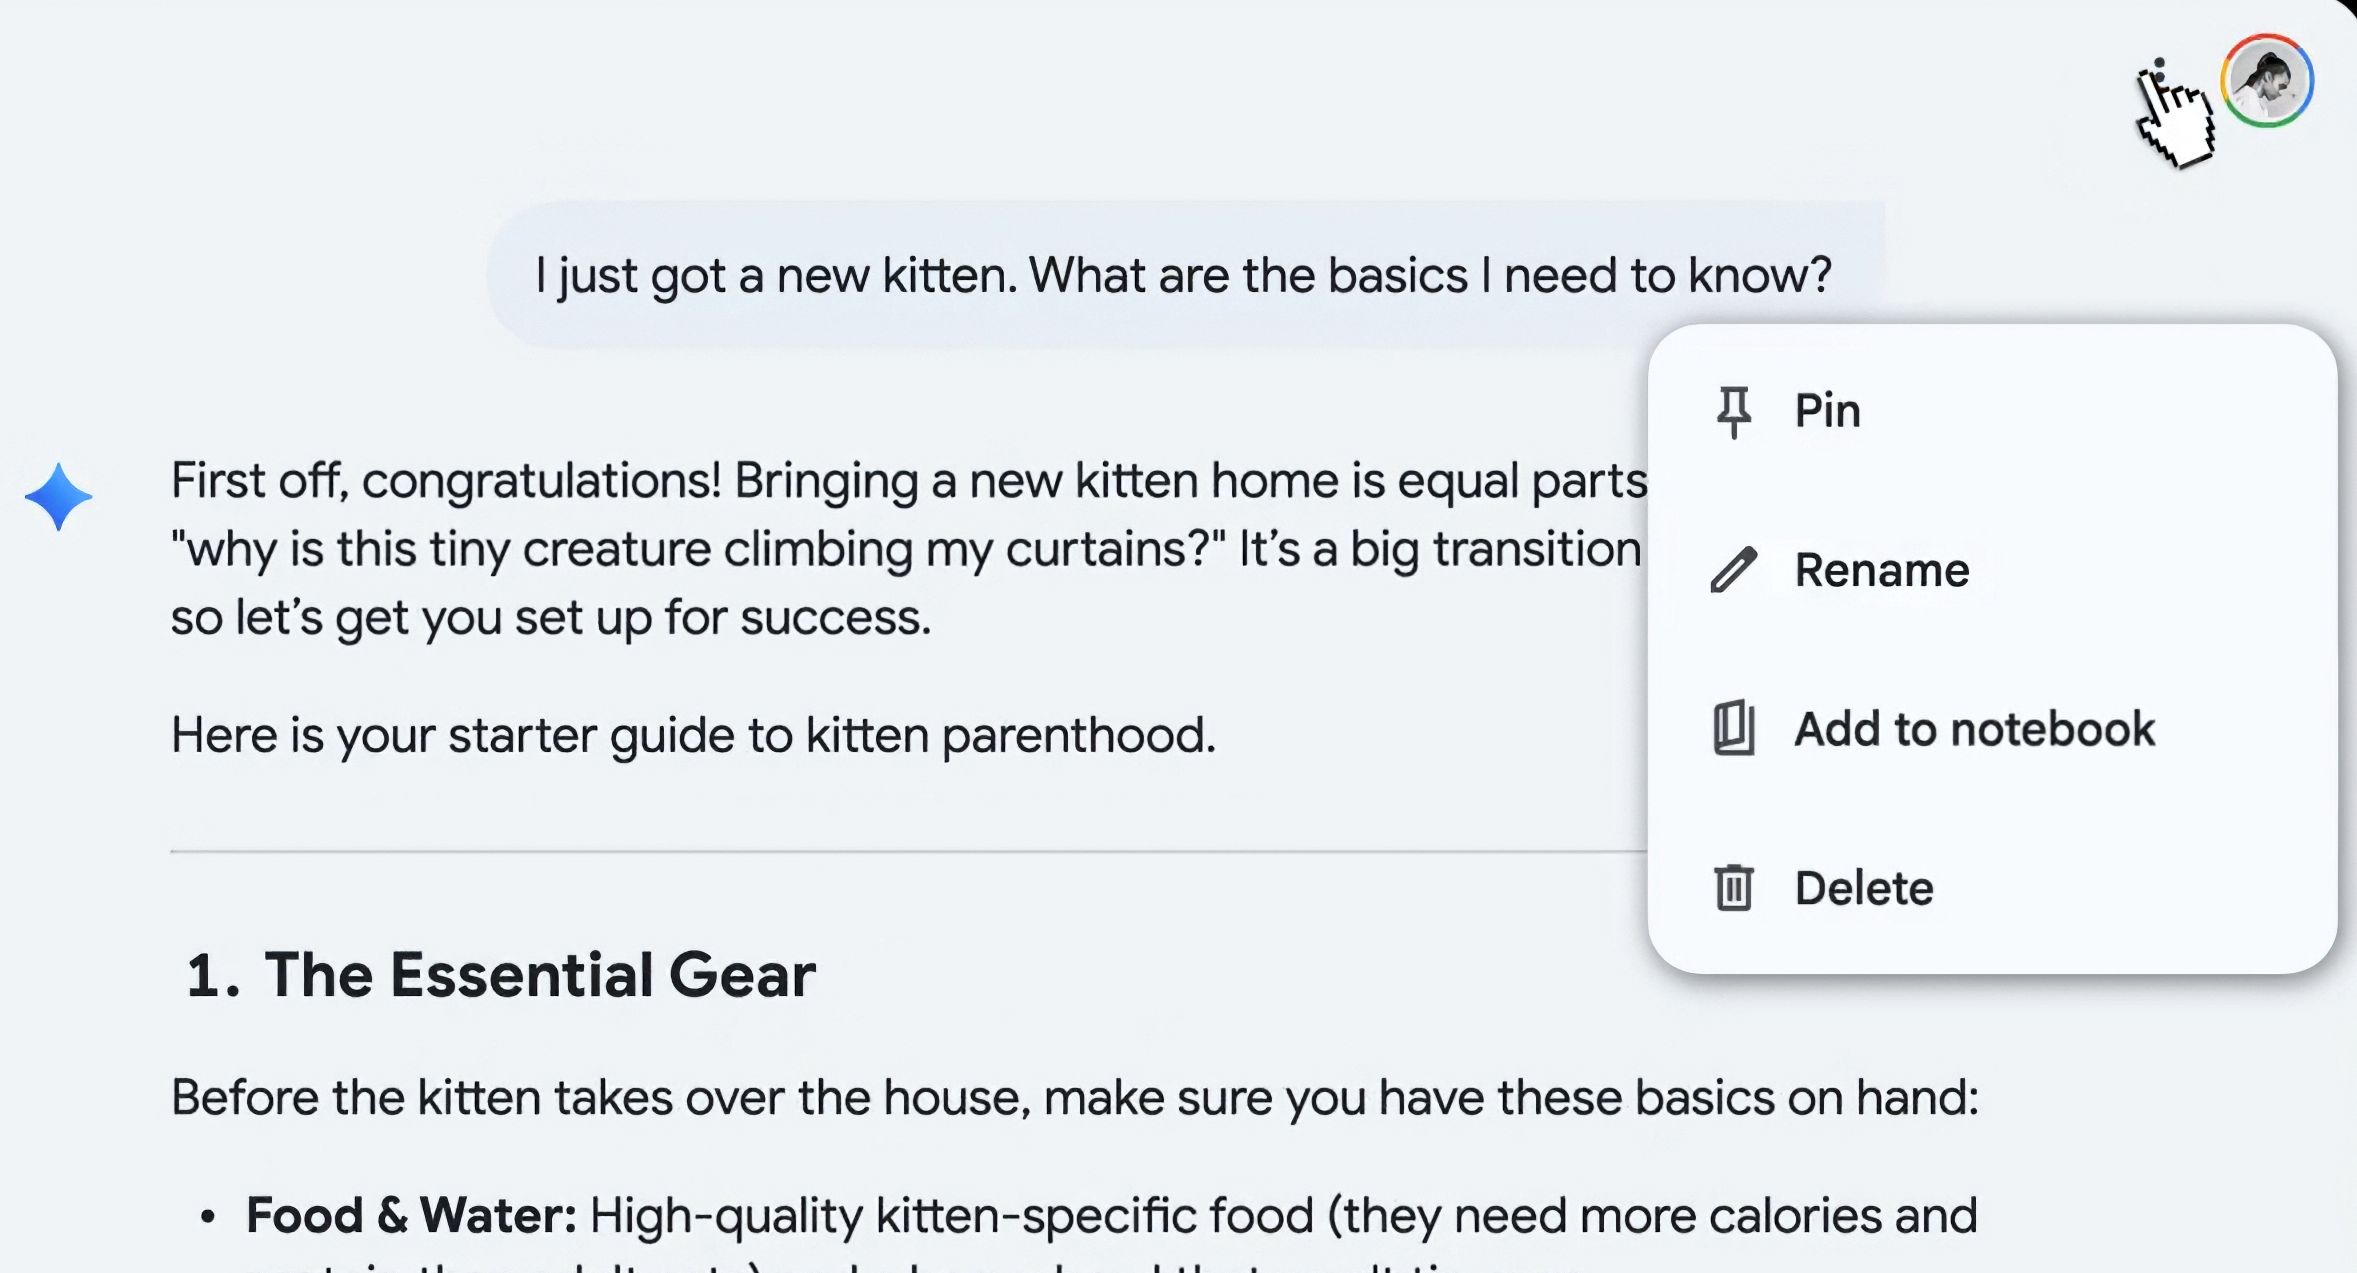
Task: Open the Google account profile avatar
Action: click(x=2267, y=81)
